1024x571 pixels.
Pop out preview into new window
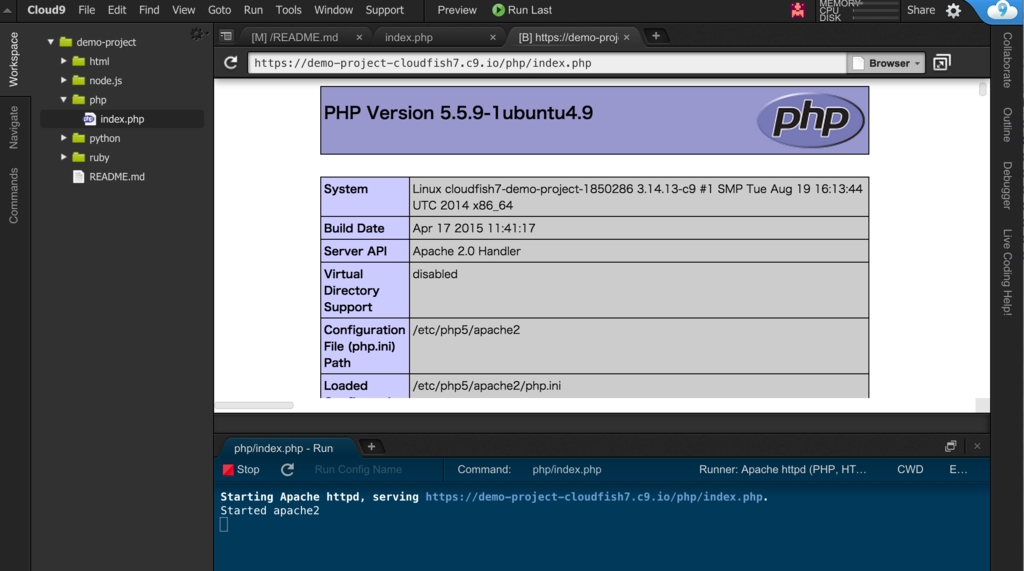pyautogui.click(x=942, y=63)
